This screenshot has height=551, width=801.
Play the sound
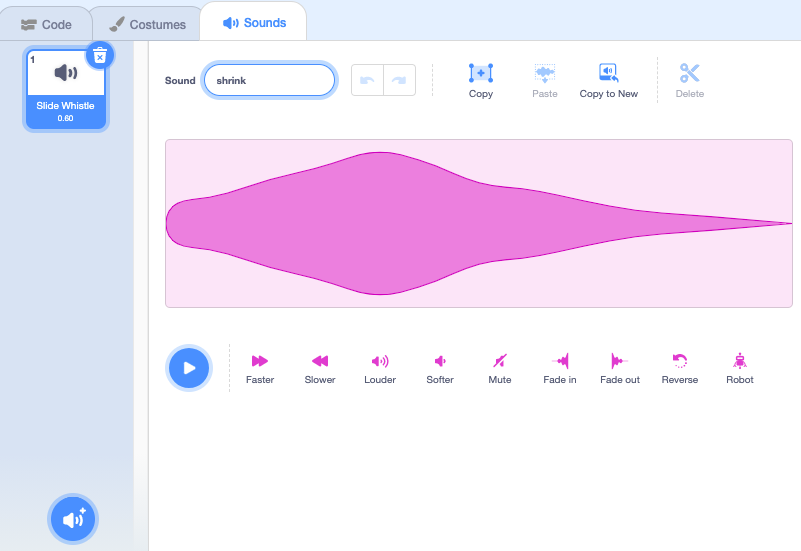click(189, 368)
